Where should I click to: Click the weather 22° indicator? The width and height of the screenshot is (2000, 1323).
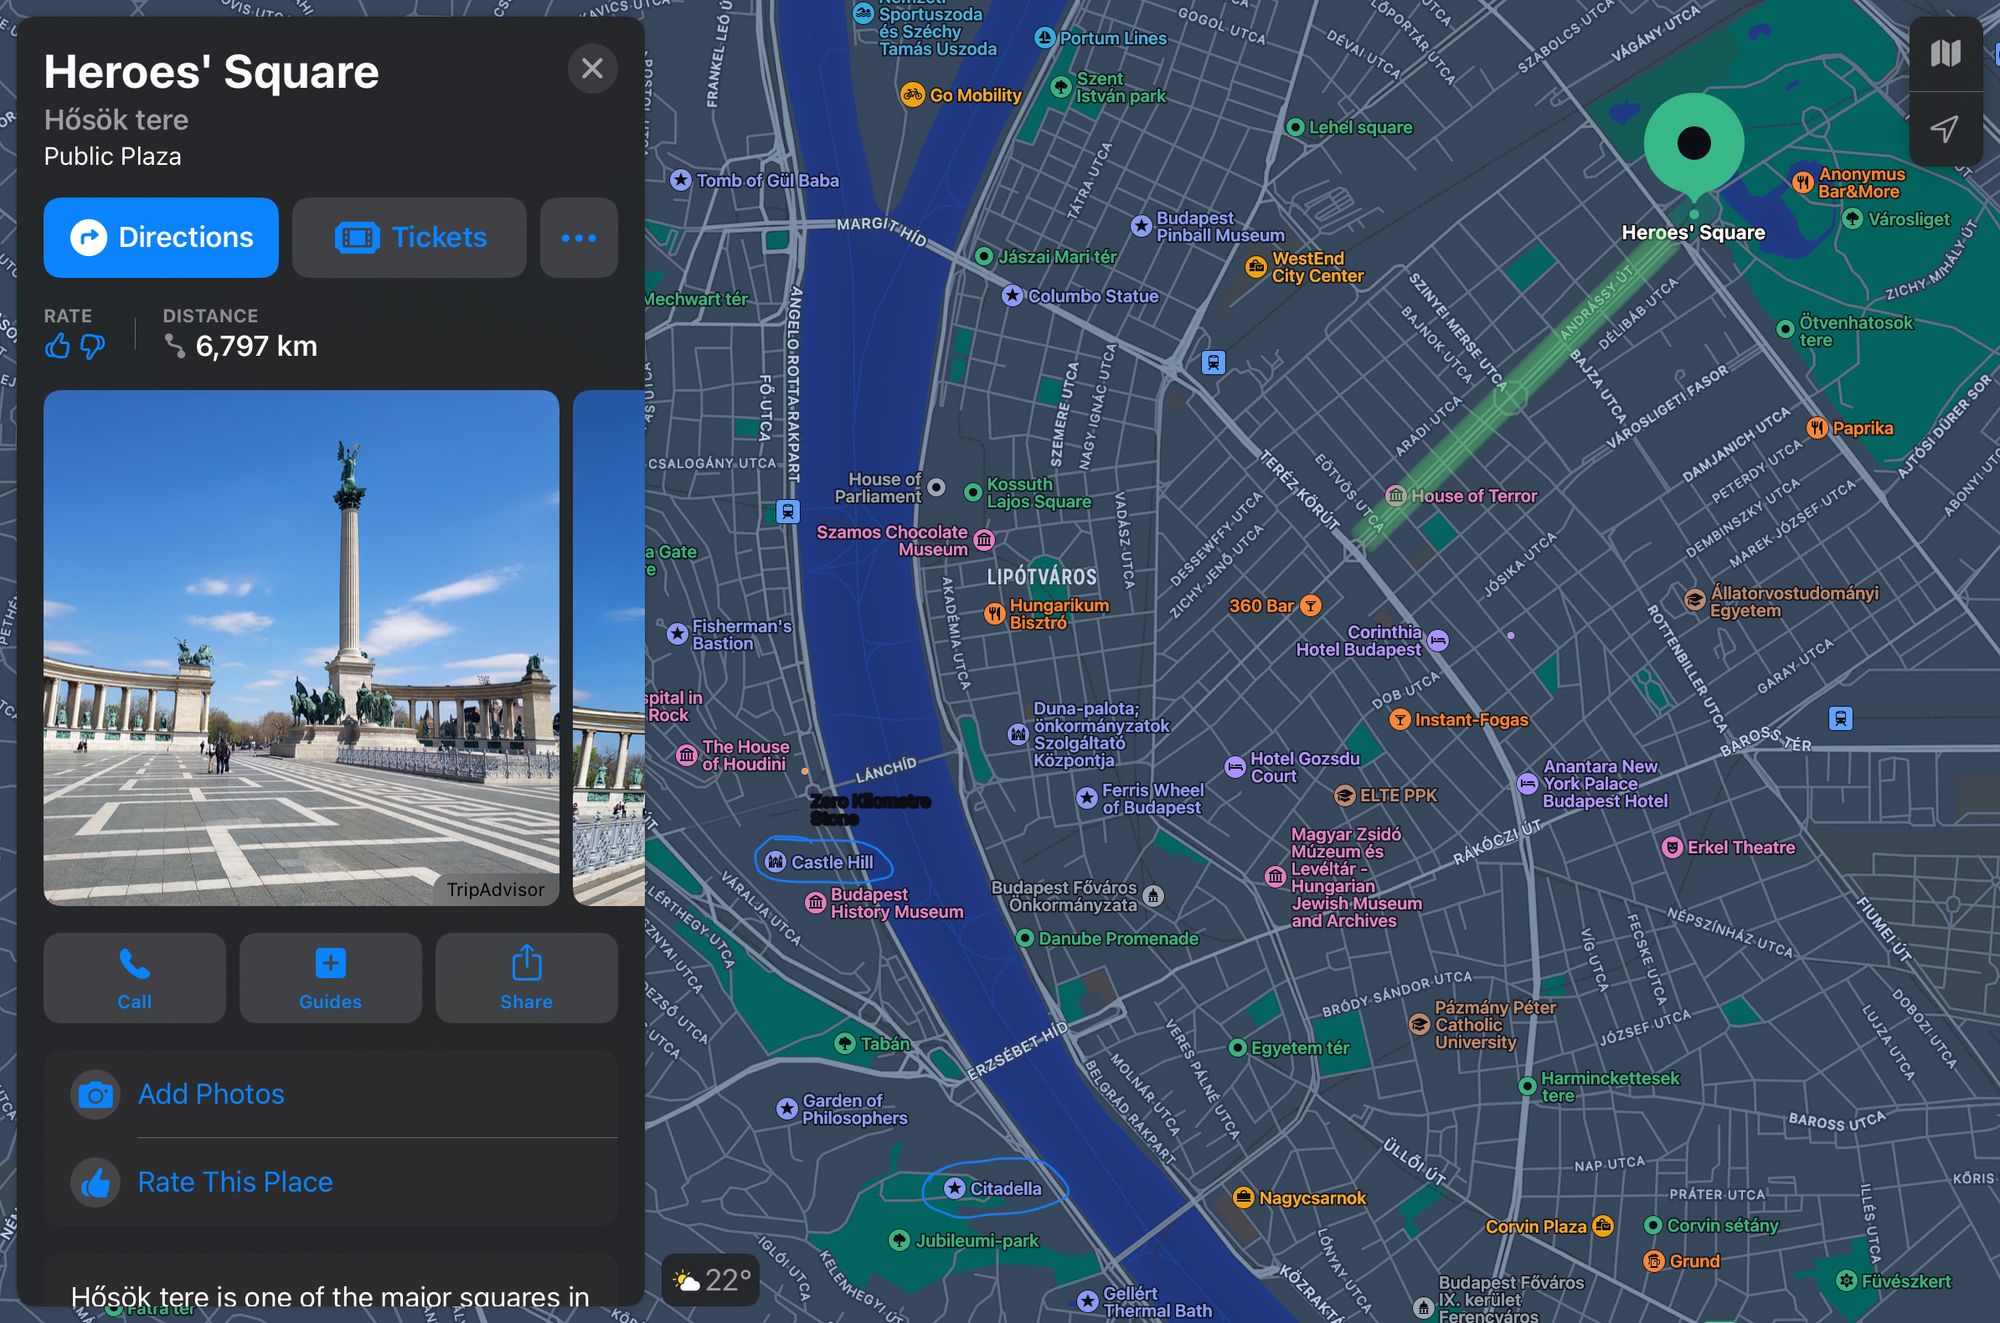(x=711, y=1280)
